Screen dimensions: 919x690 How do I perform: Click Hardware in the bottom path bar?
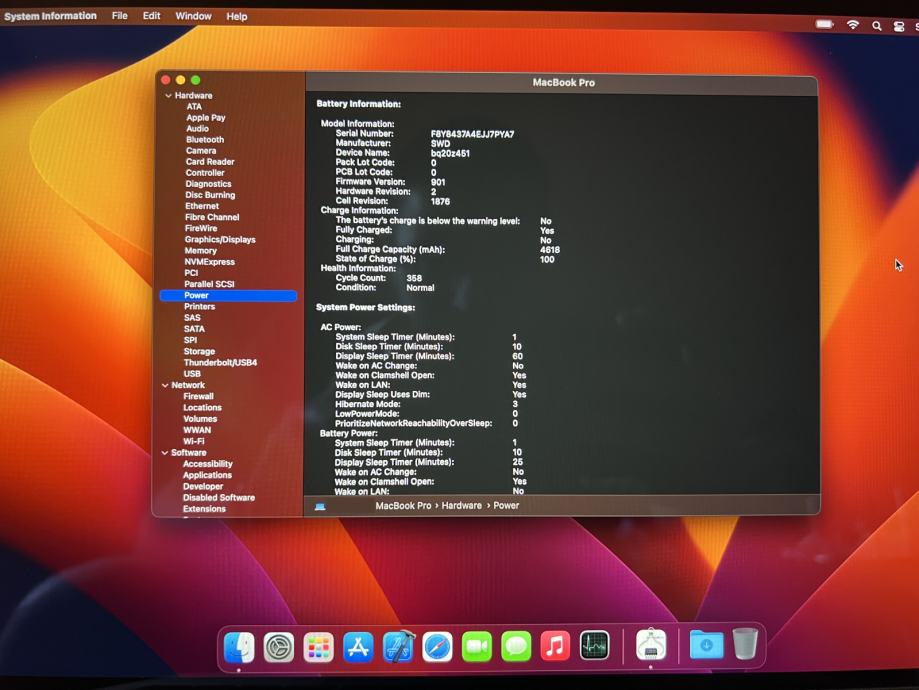click(x=461, y=506)
